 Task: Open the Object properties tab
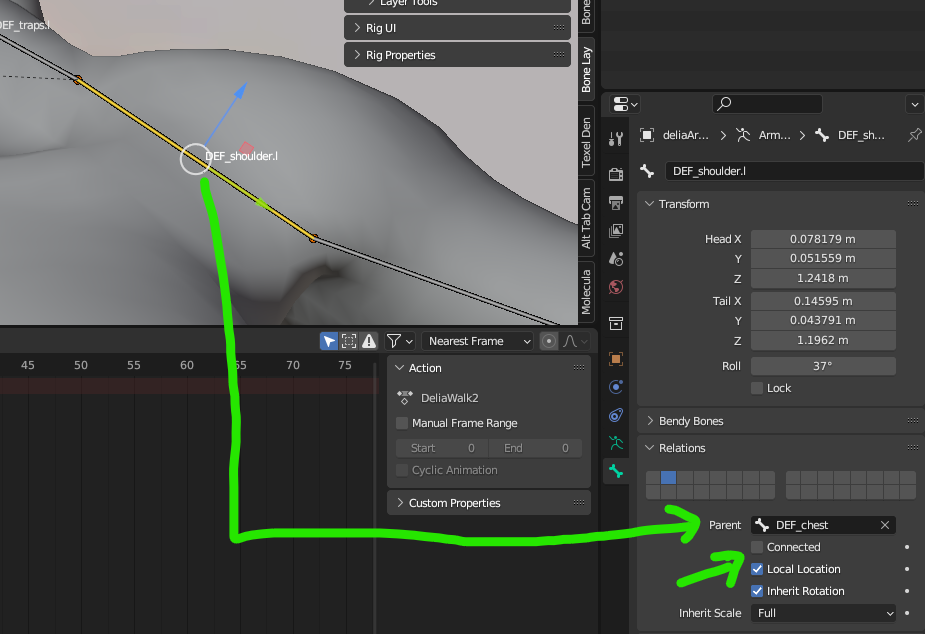coord(616,359)
